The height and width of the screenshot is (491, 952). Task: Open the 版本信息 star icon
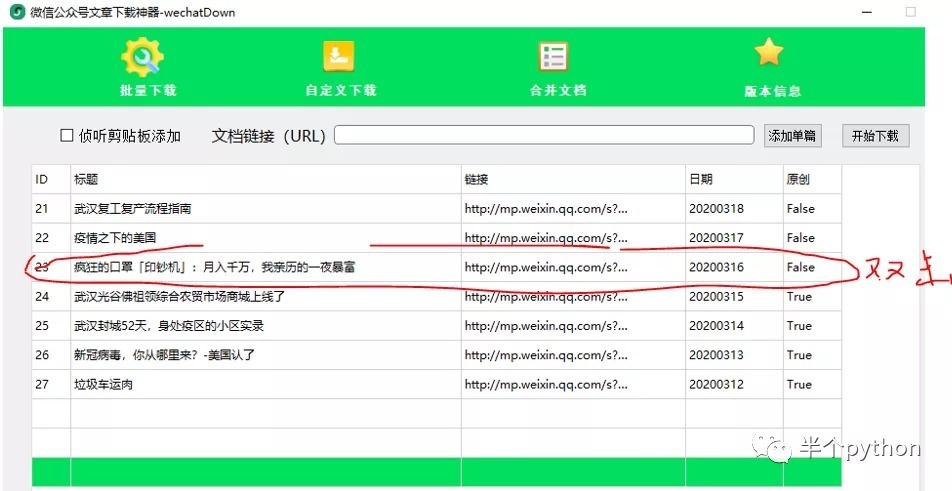[769, 52]
